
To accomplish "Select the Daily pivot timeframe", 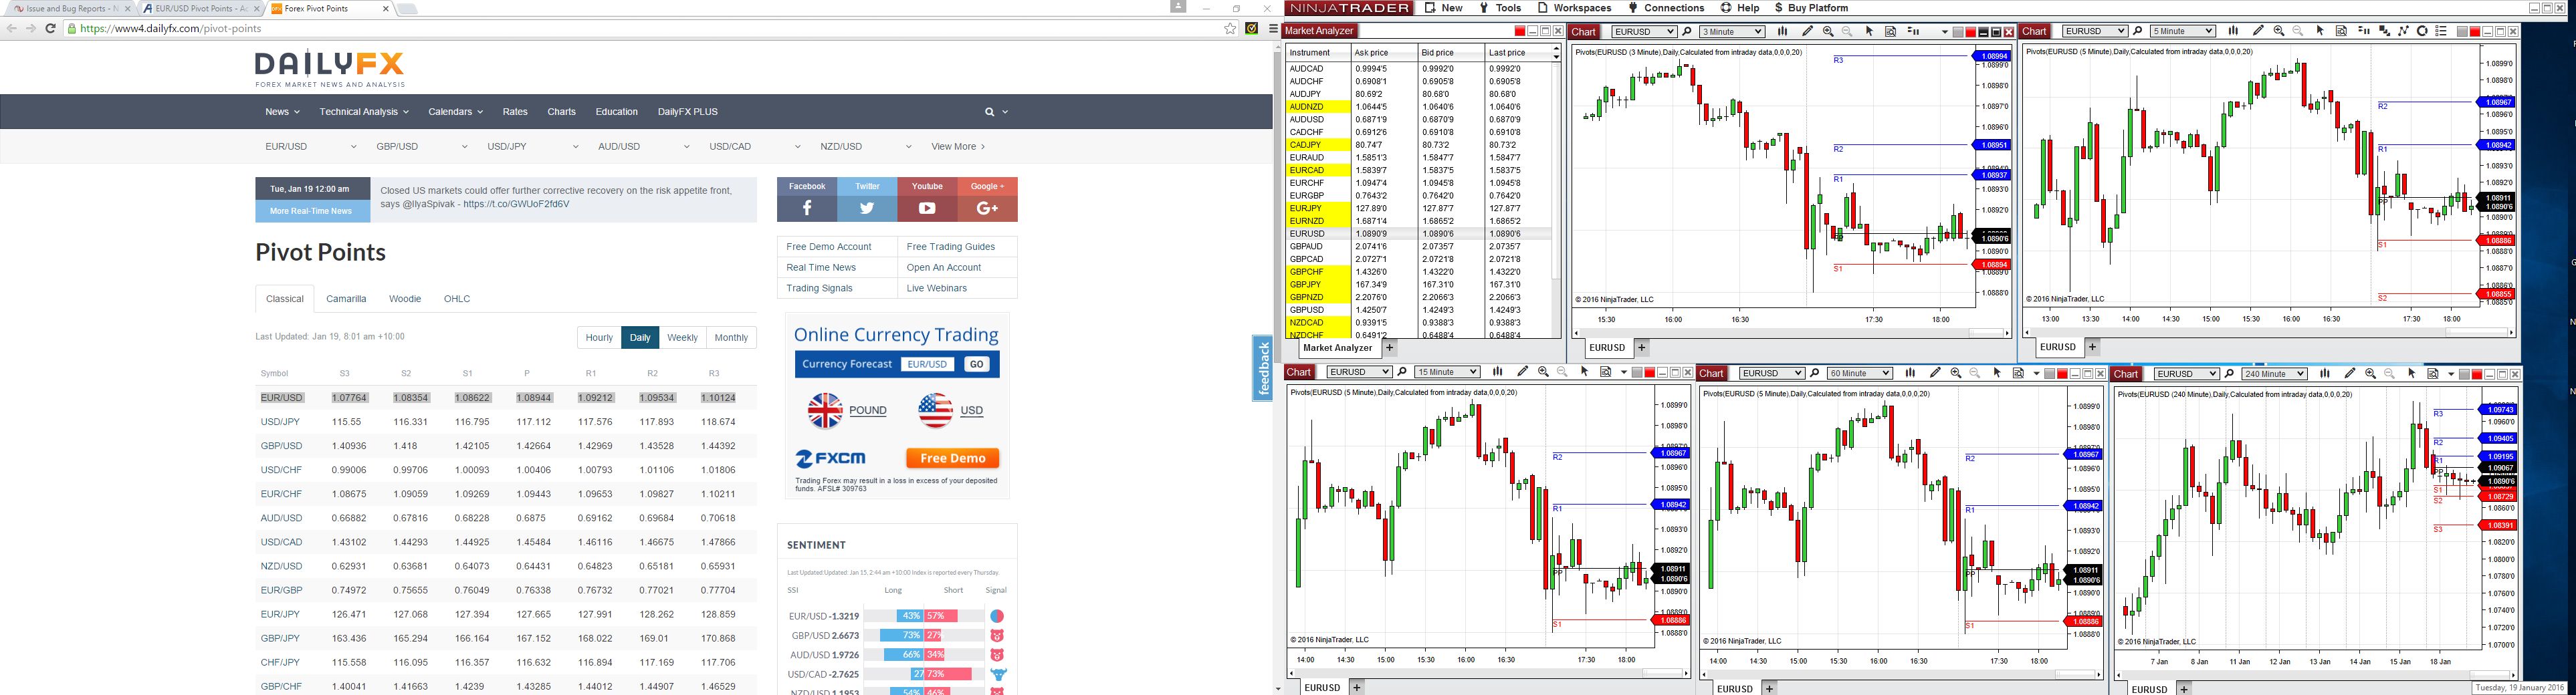I will coord(640,338).
